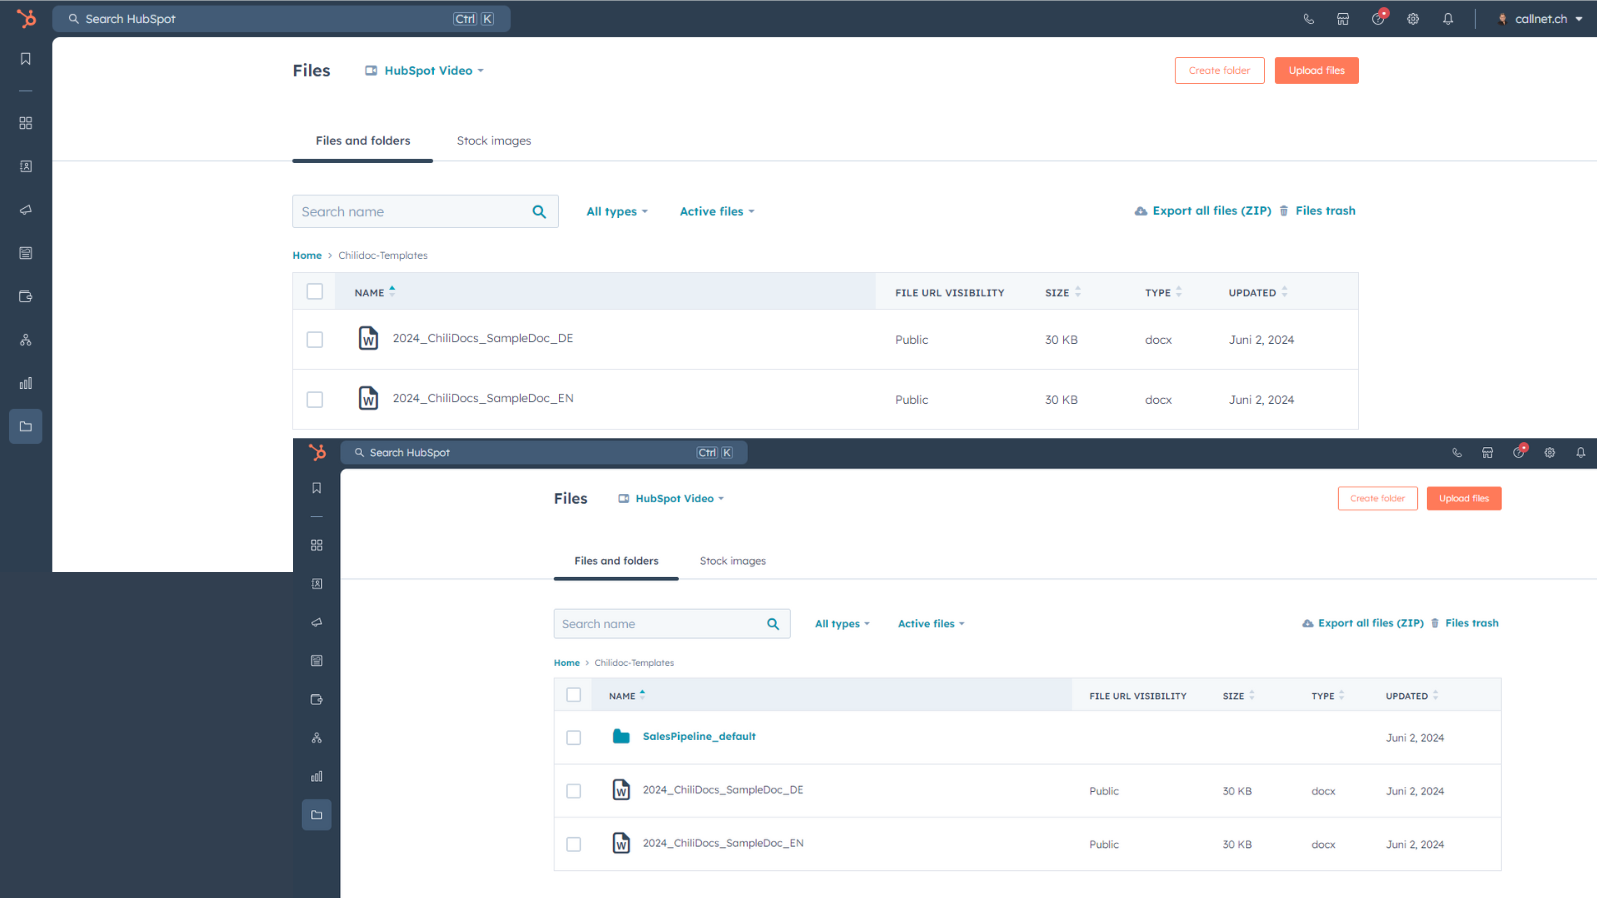Click Export all files (ZIP) in the upper window
The image size is (1597, 898).
tap(1203, 211)
